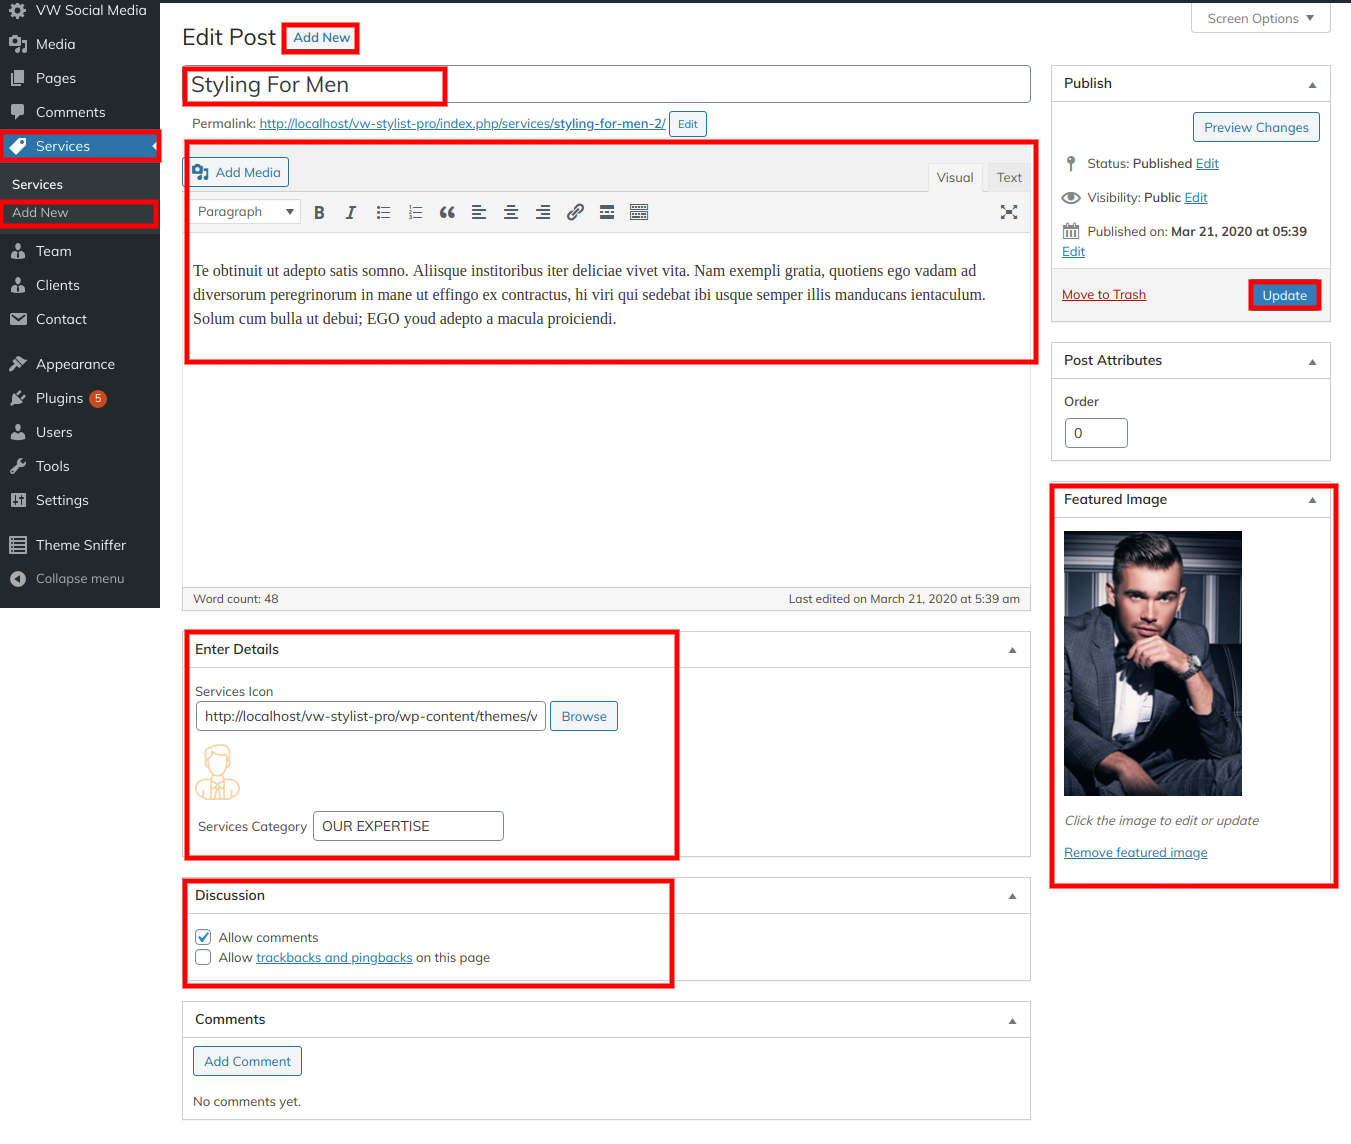Switch to the Text editor tab
The height and width of the screenshot is (1144, 1351).
[1009, 177]
